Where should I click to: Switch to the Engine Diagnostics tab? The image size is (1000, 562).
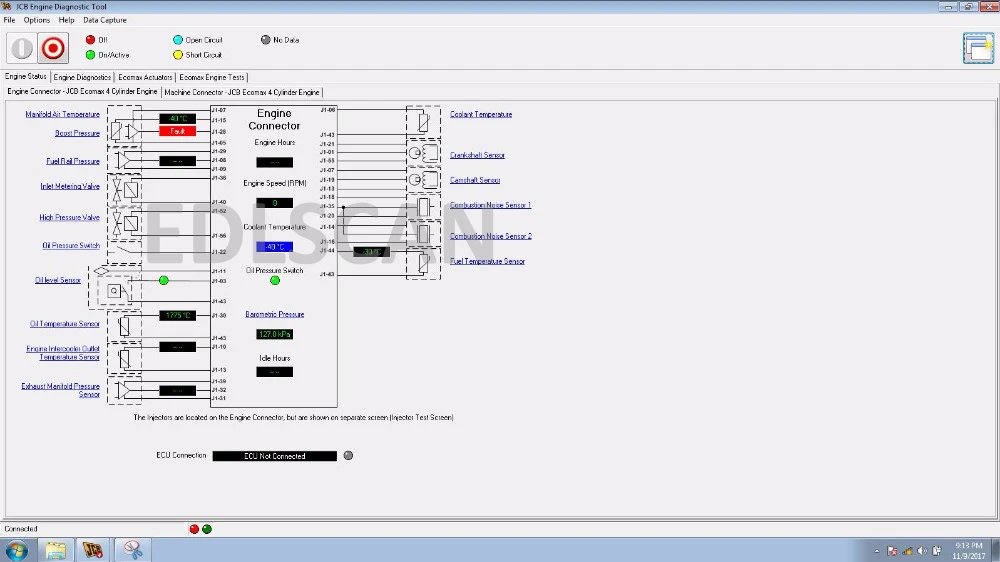82,77
